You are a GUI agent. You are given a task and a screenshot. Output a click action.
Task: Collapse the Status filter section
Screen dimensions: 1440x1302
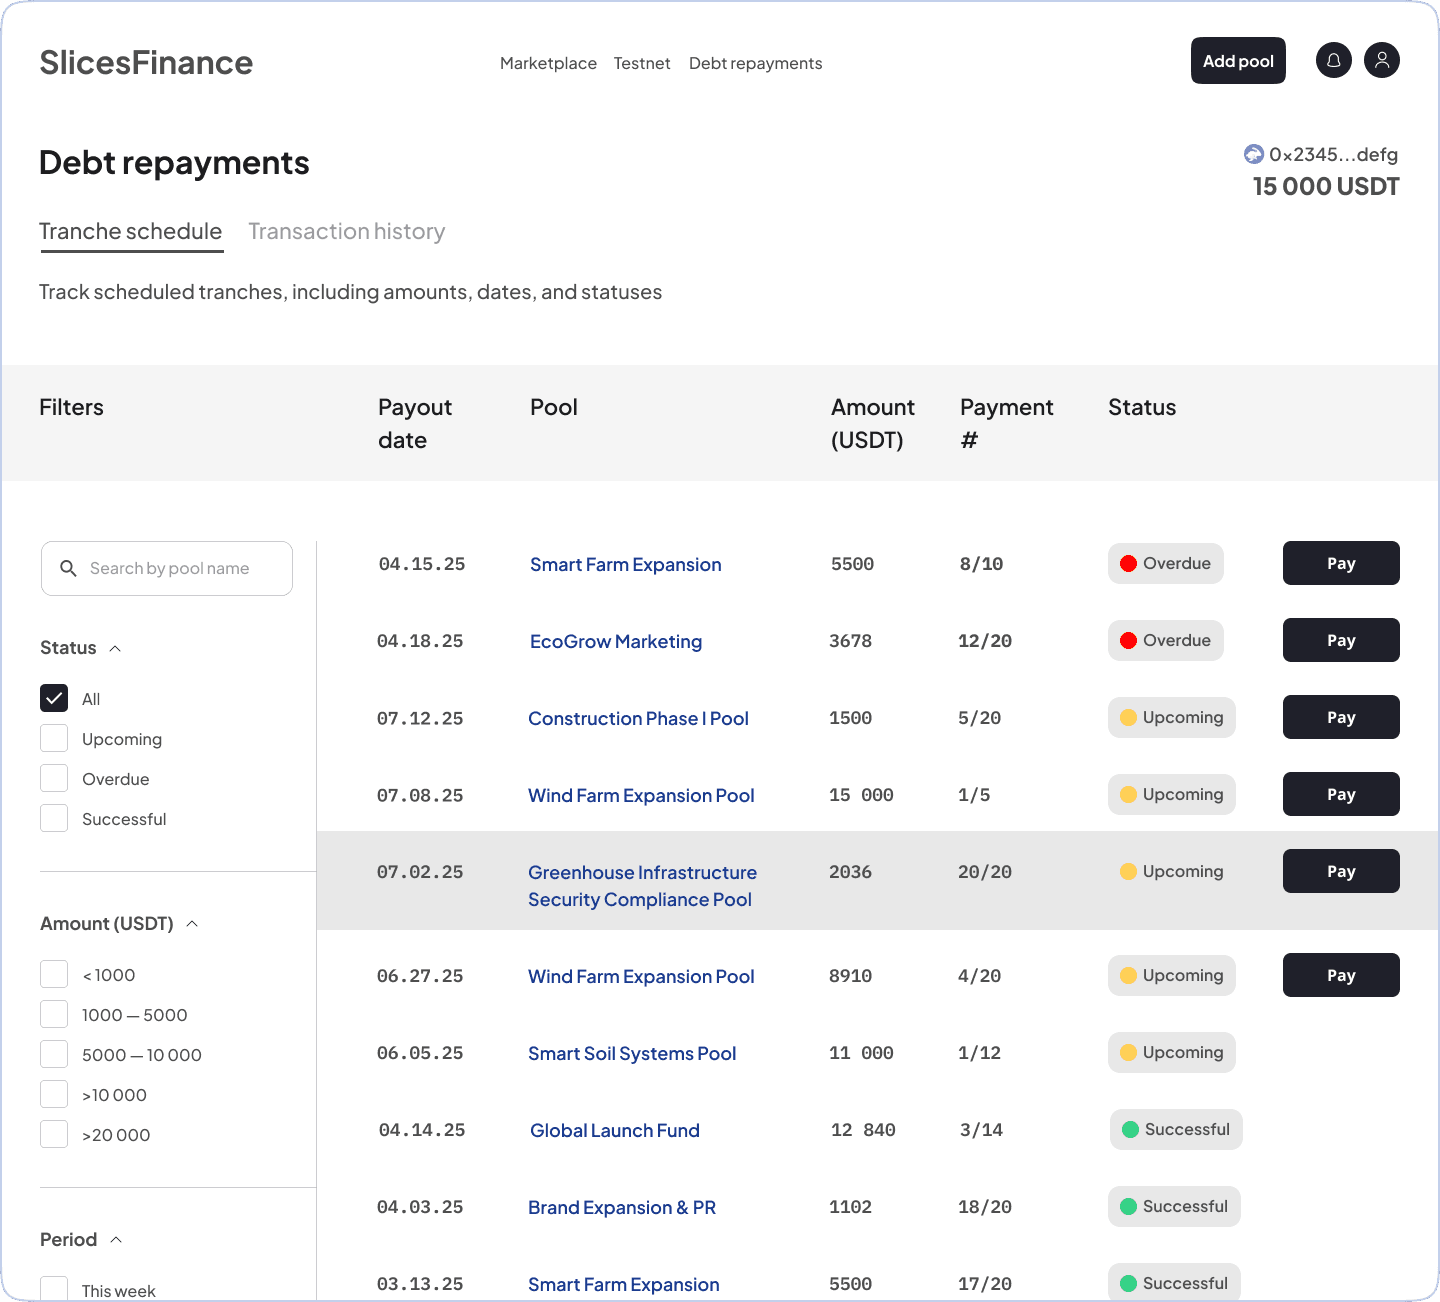[x=115, y=648]
